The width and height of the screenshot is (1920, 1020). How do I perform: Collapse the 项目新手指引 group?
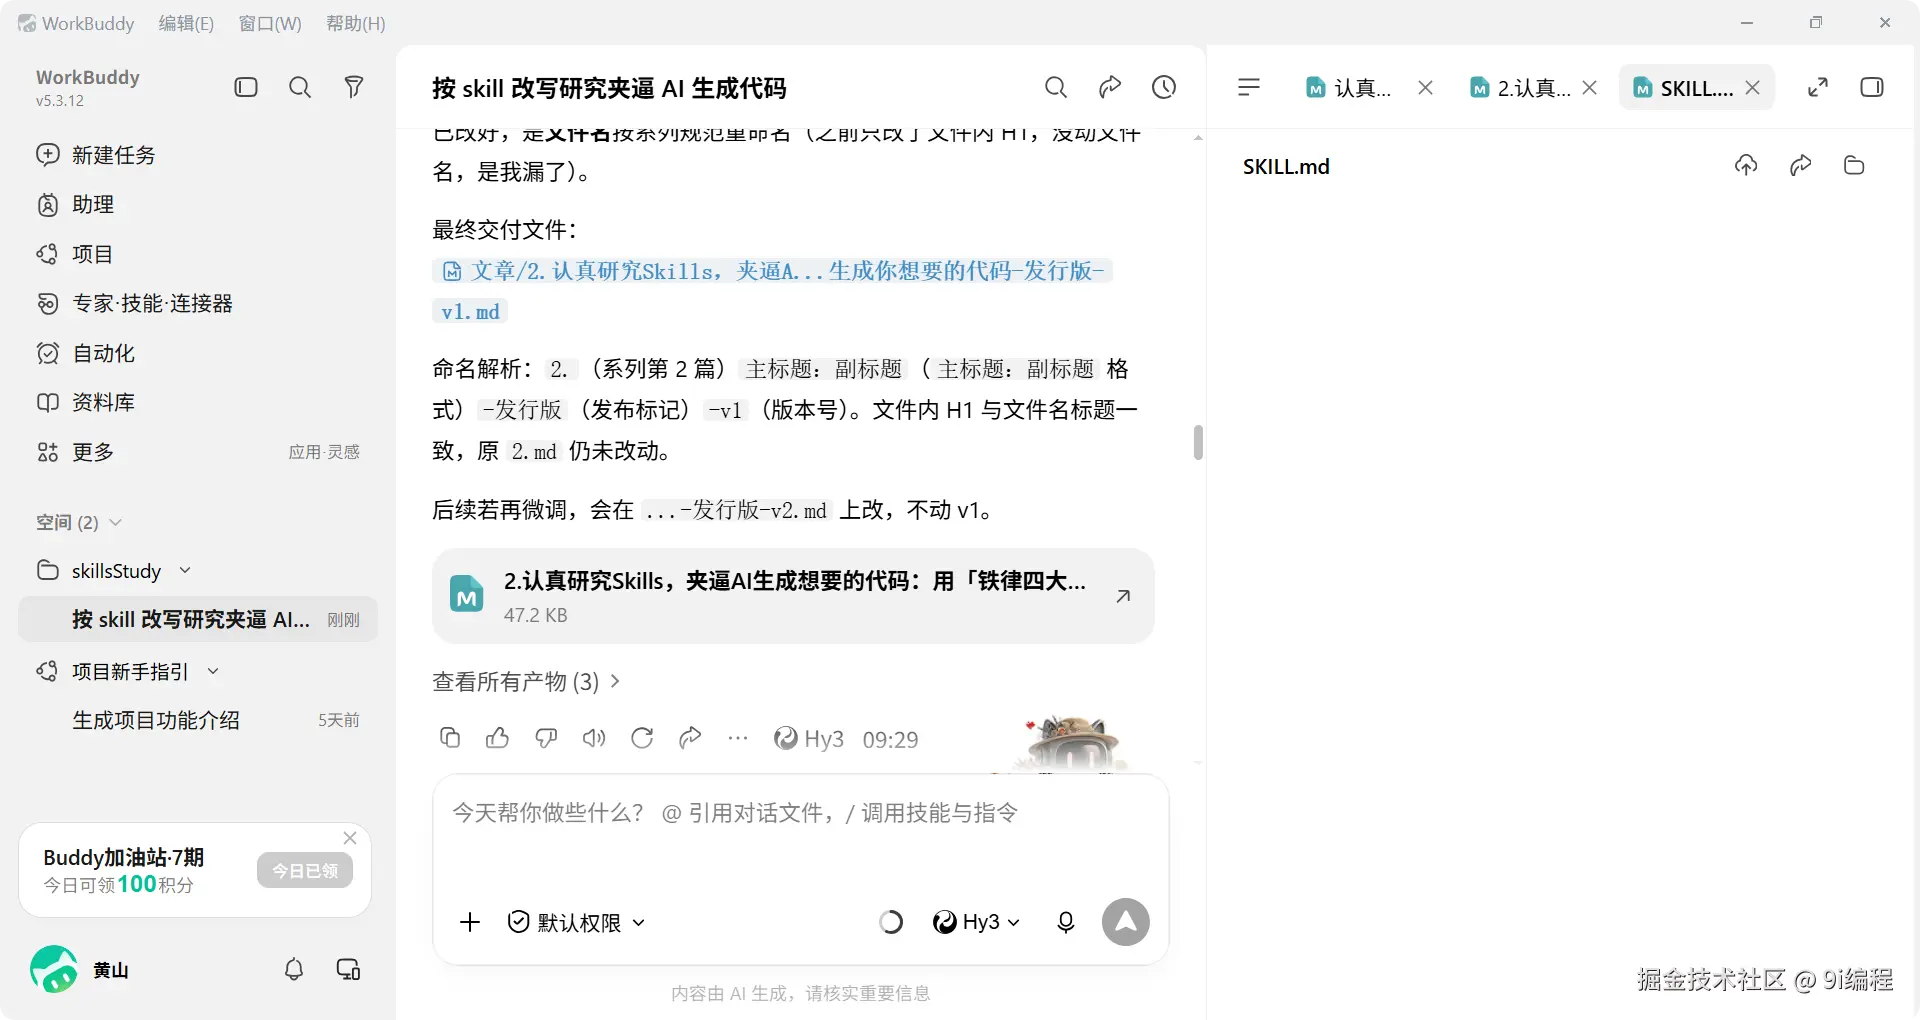[213, 672]
